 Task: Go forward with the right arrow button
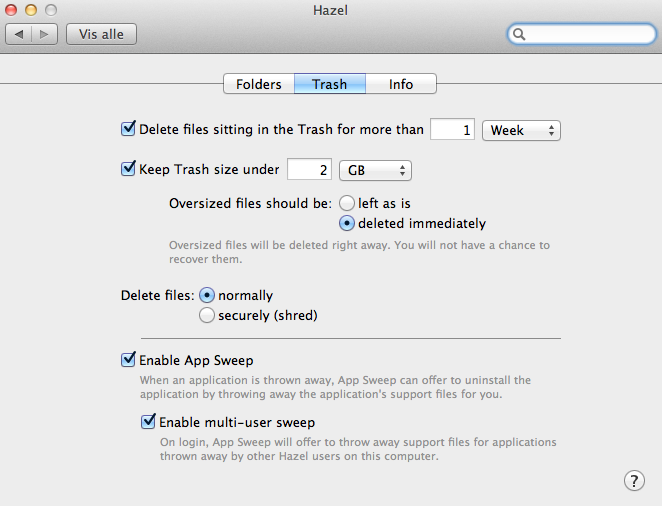coord(44,34)
